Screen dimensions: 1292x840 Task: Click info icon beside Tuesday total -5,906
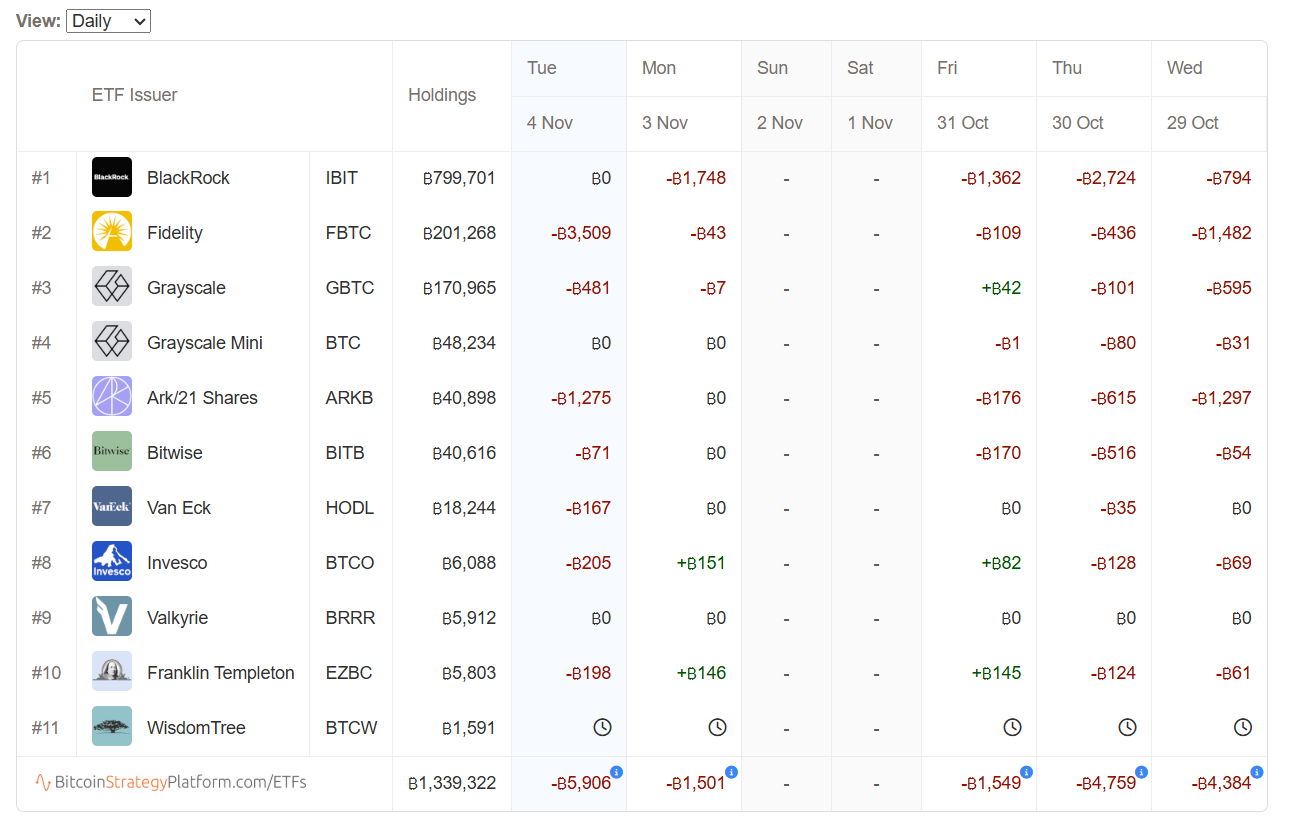pos(617,772)
